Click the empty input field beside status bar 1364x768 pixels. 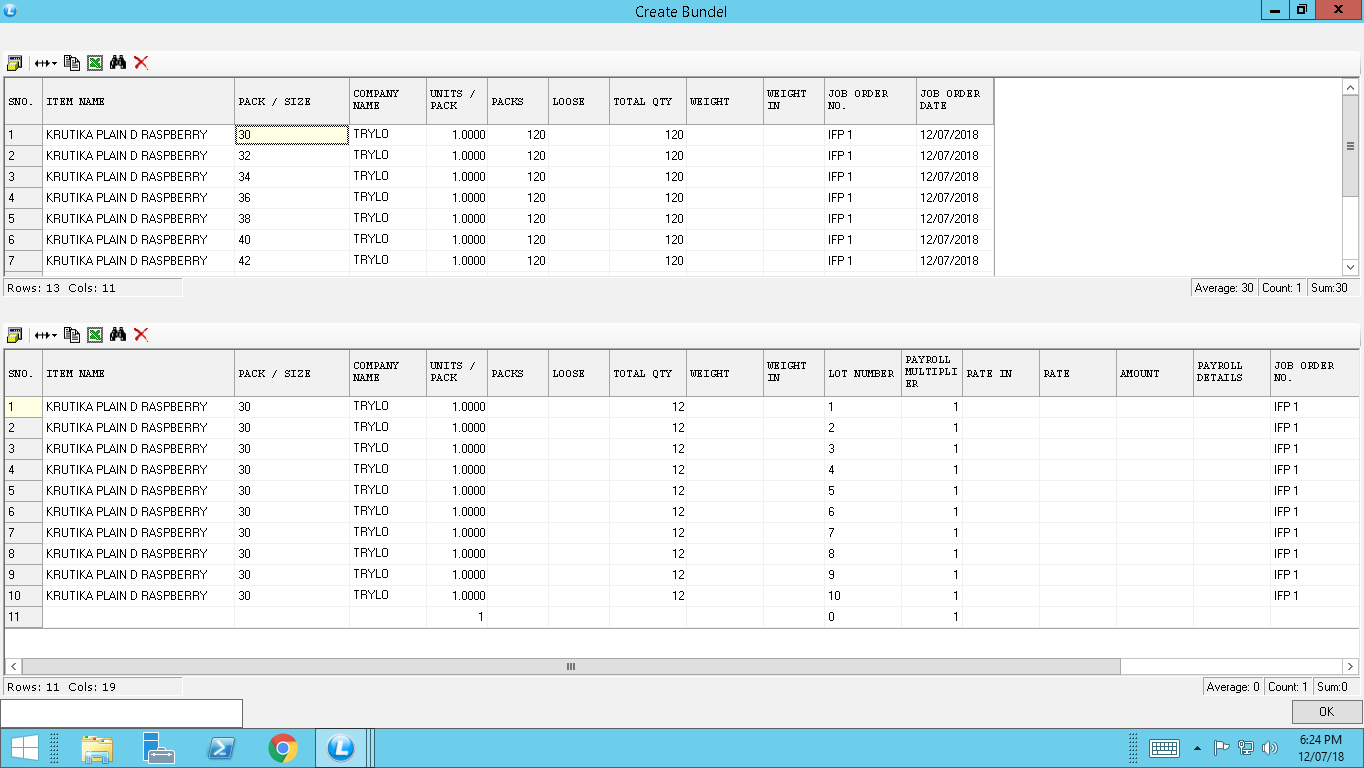point(121,713)
